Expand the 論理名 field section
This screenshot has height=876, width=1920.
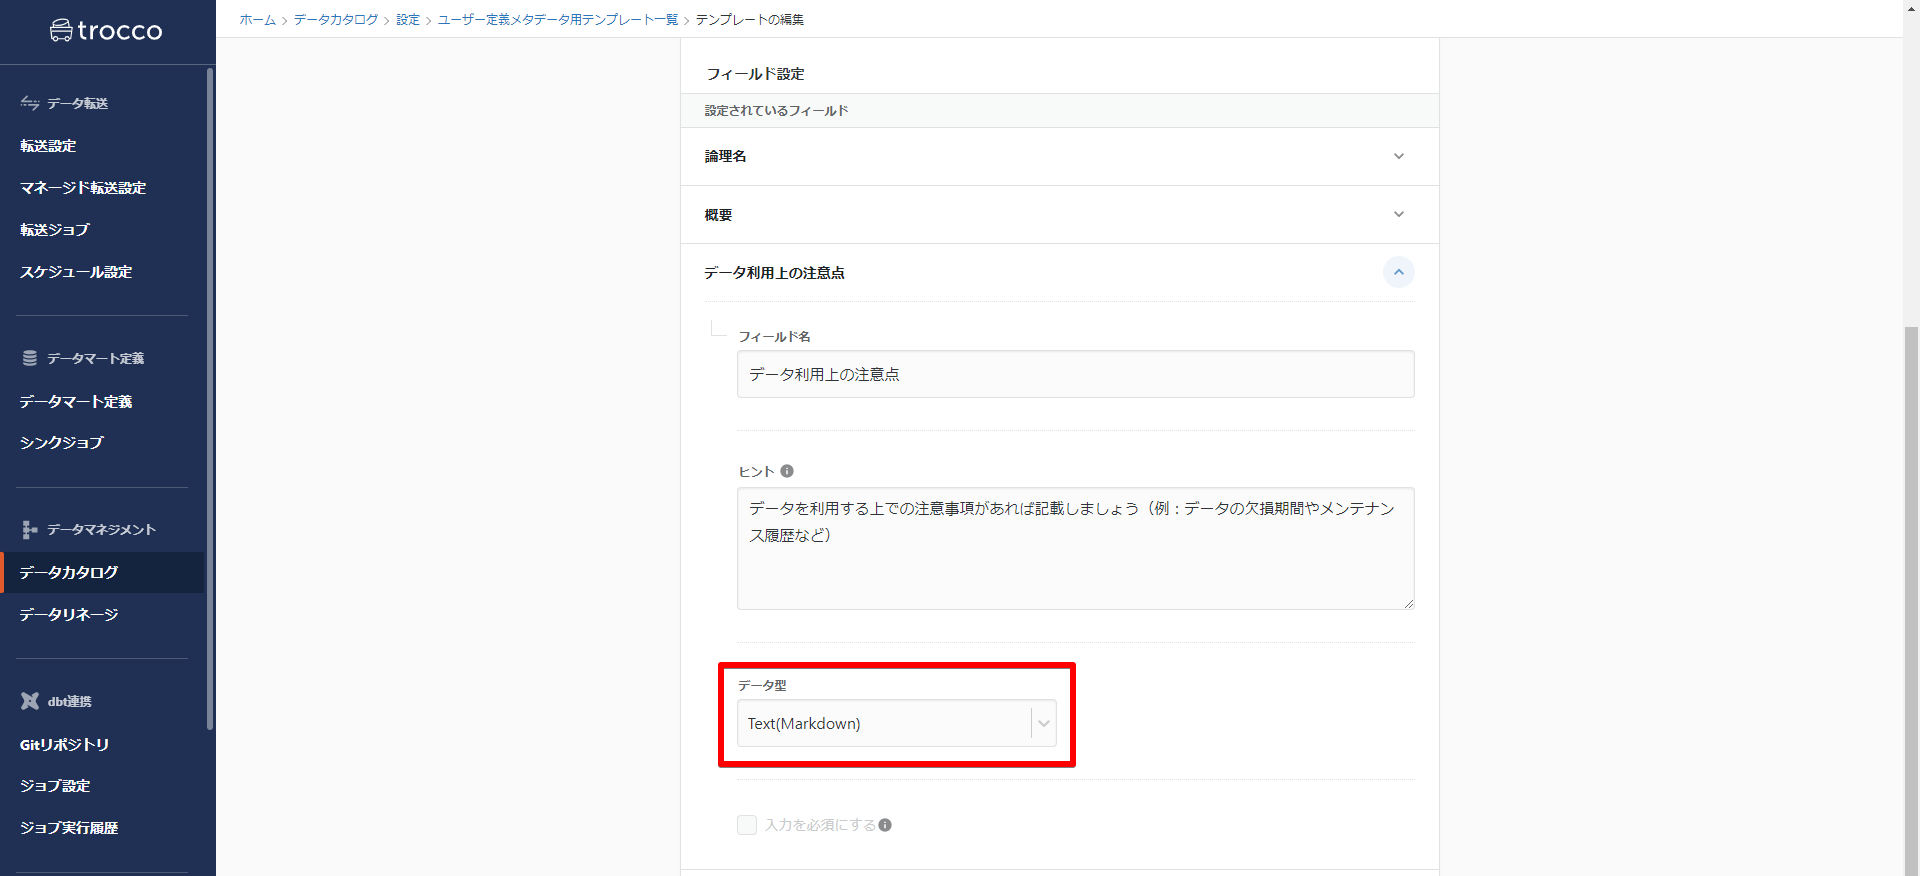tap(1399, 156)
